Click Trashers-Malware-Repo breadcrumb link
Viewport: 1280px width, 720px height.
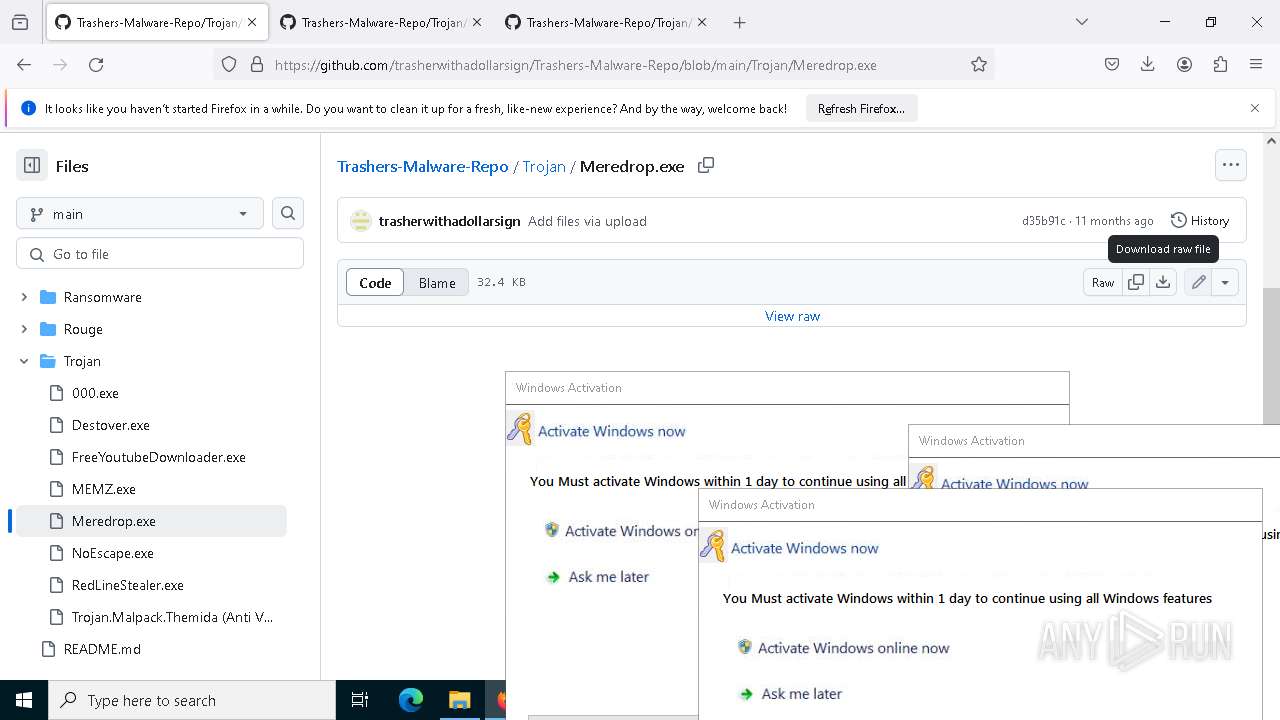423,166
